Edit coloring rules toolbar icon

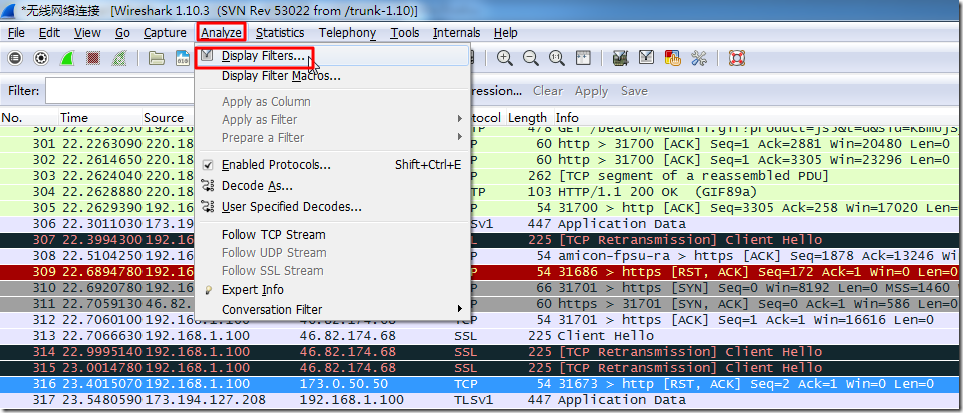(x=673, y=58)
